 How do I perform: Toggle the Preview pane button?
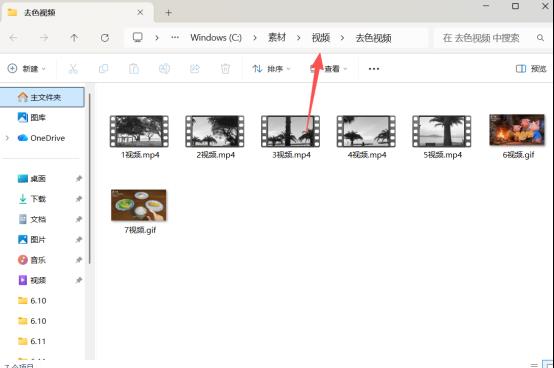tap(531, 69)
